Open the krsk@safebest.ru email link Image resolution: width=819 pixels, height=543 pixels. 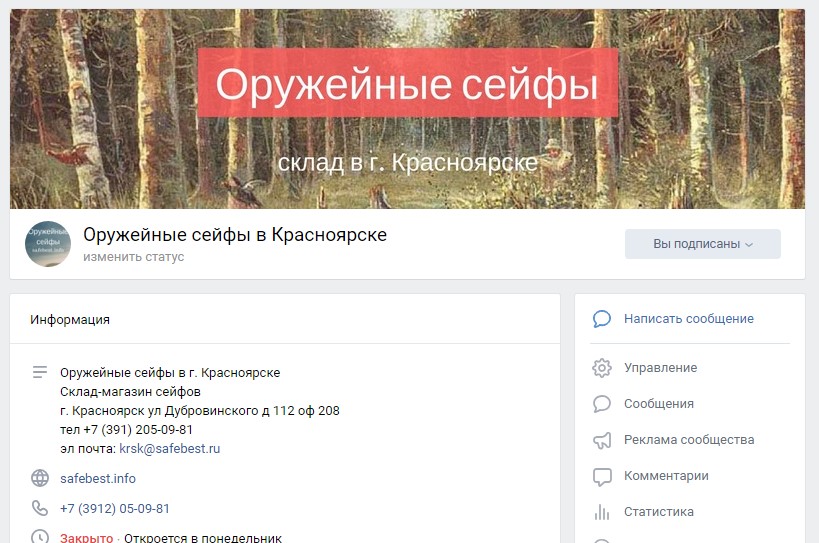(x=170, y=448)
